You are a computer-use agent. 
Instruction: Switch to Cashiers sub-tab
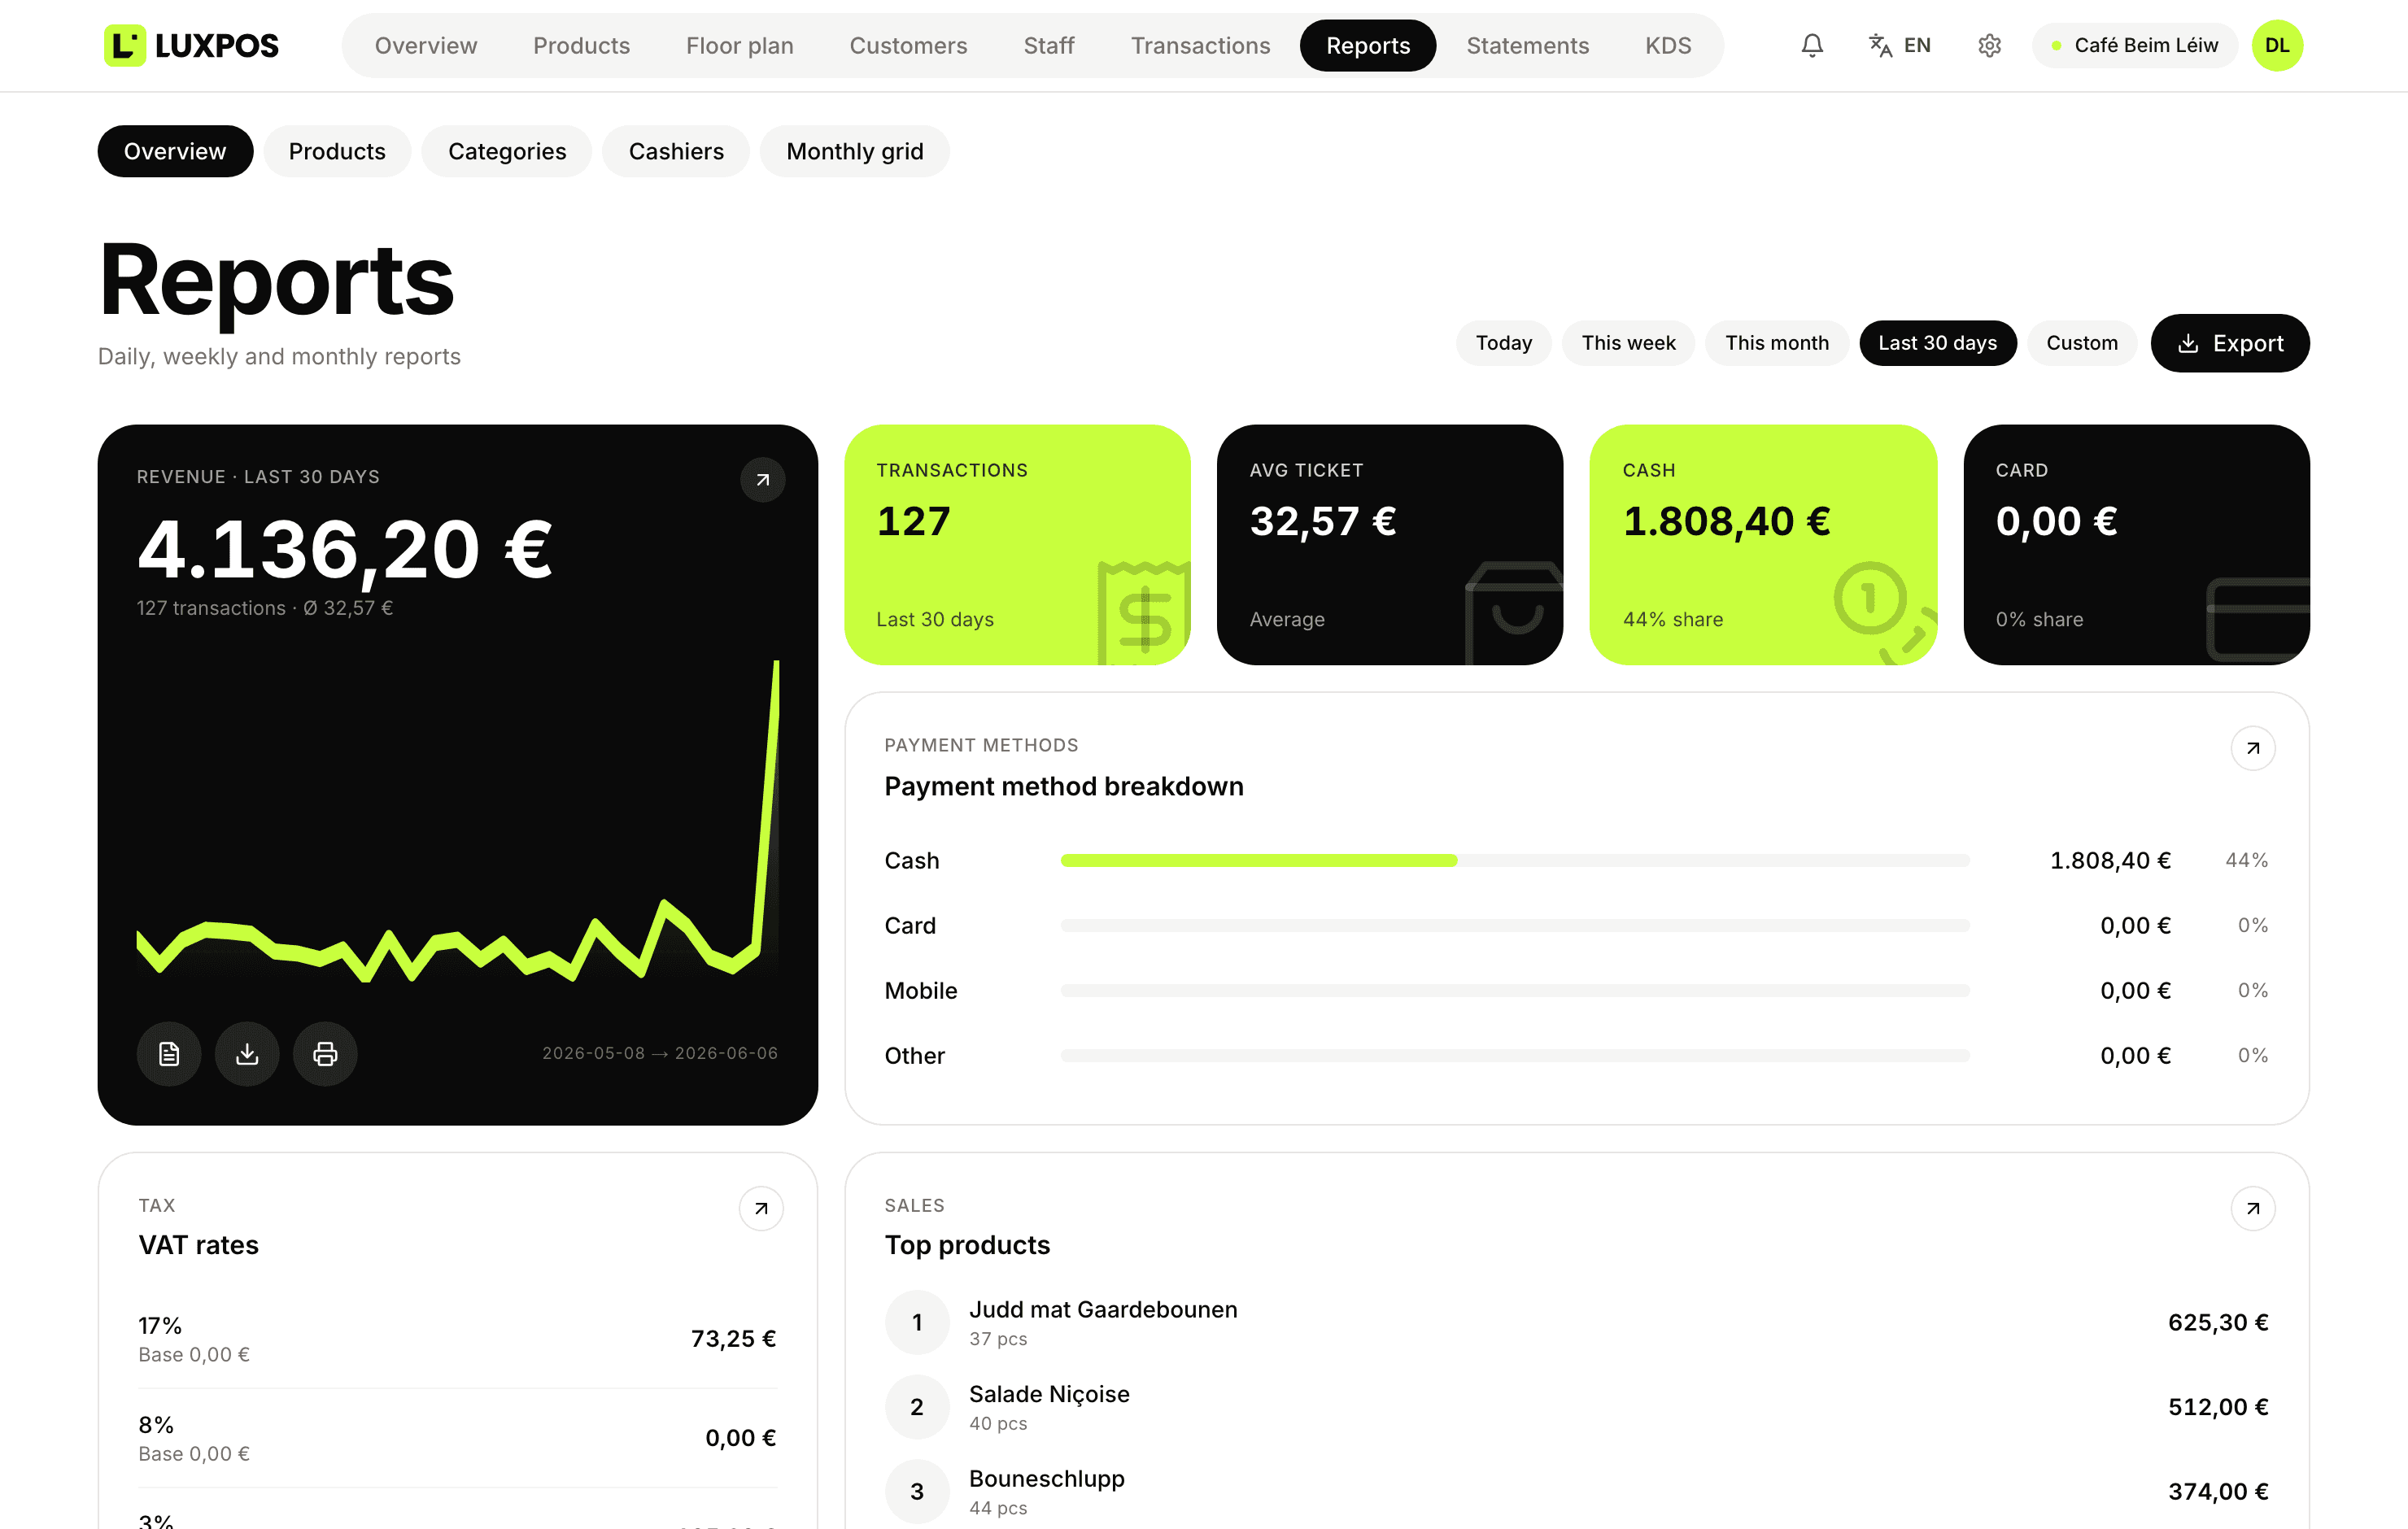tap(676, 151)
